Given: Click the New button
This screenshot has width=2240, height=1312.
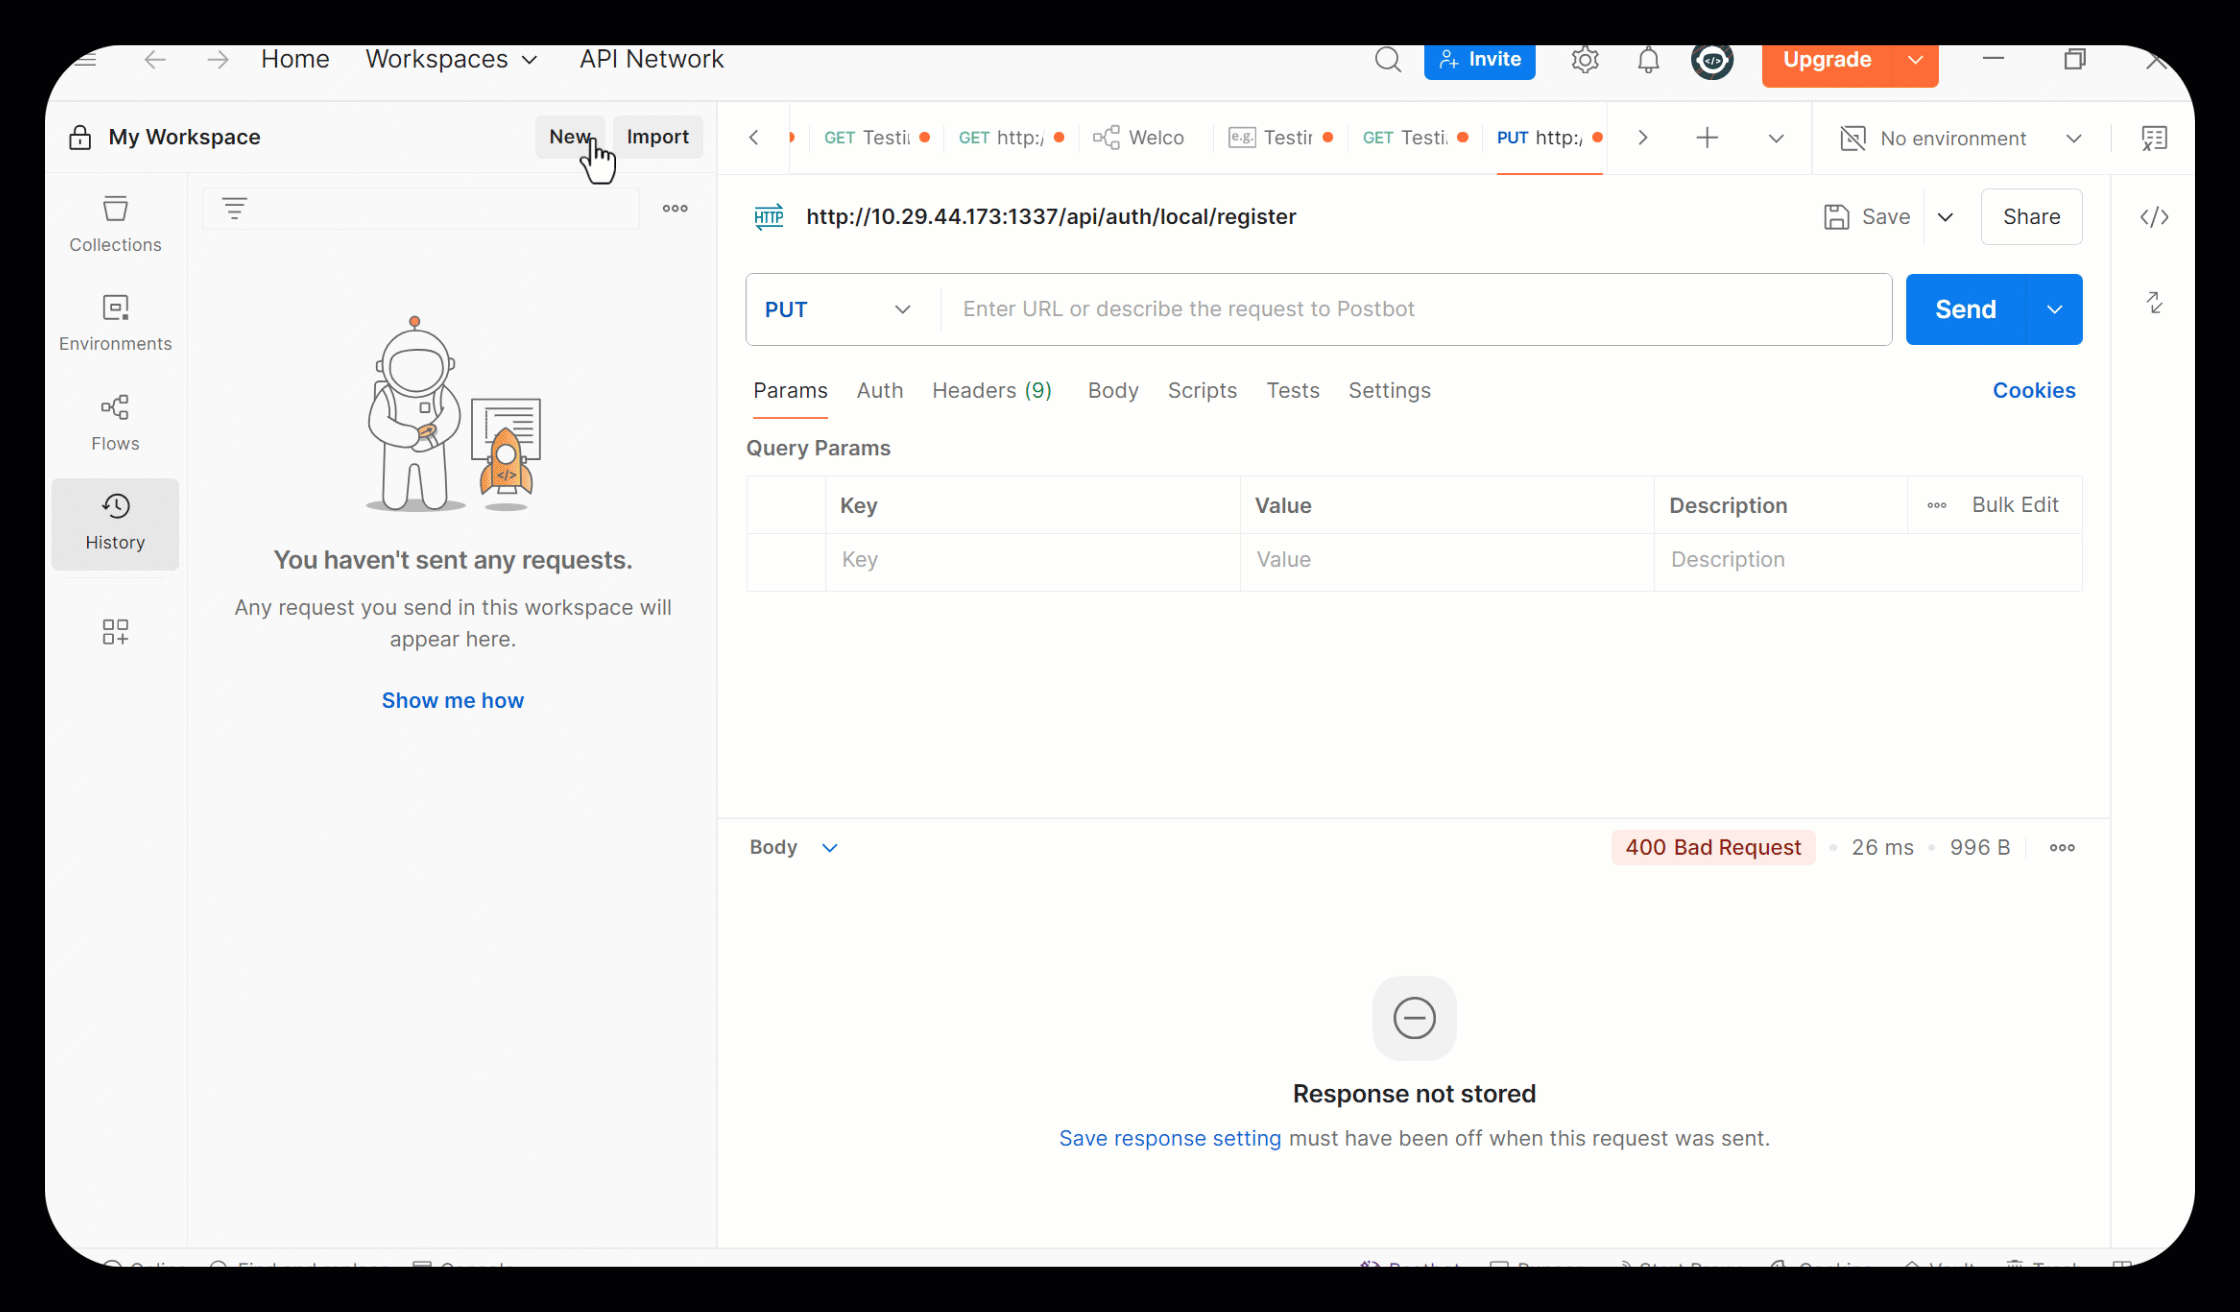Looking at the screenshot, I should point(569,137).
